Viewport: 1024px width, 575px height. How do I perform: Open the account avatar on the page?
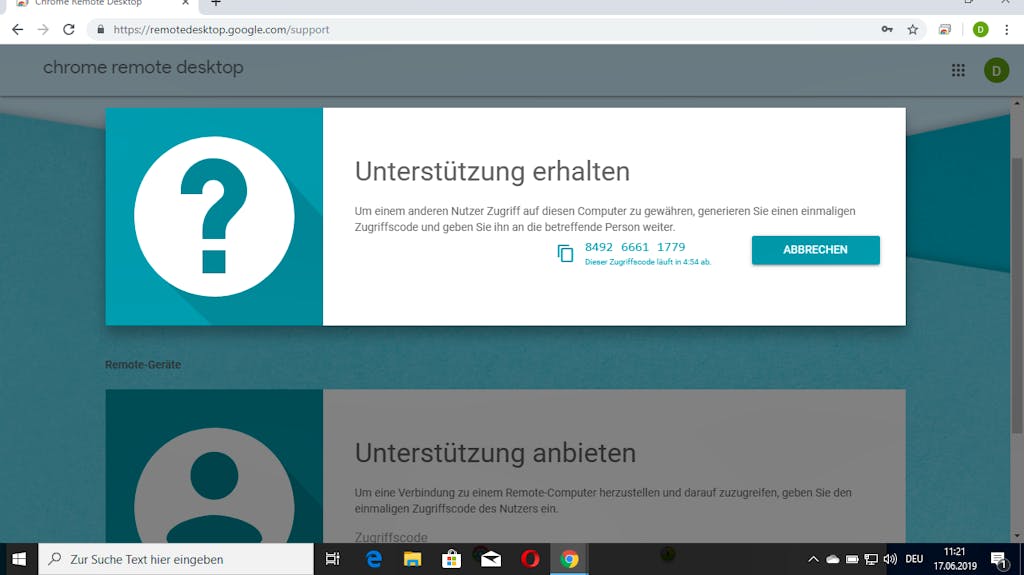(x=996, y=71)
